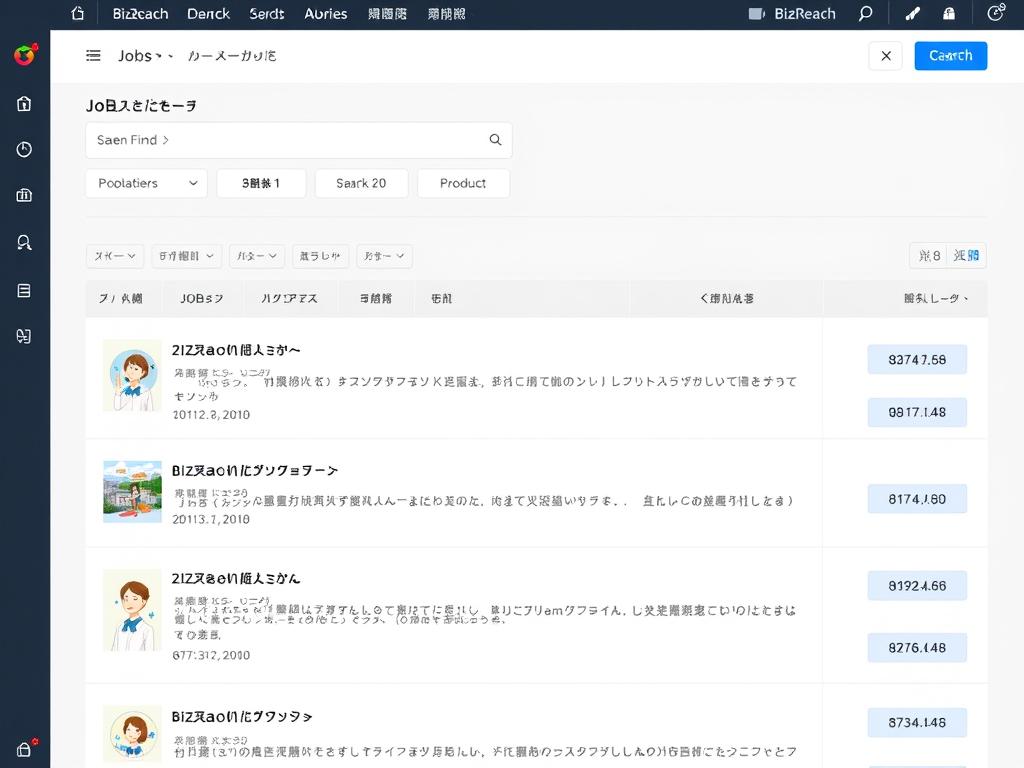This screenshot has width=1024, height=768.
Task: Open the list document icon in sidebar
Action: 24,291
